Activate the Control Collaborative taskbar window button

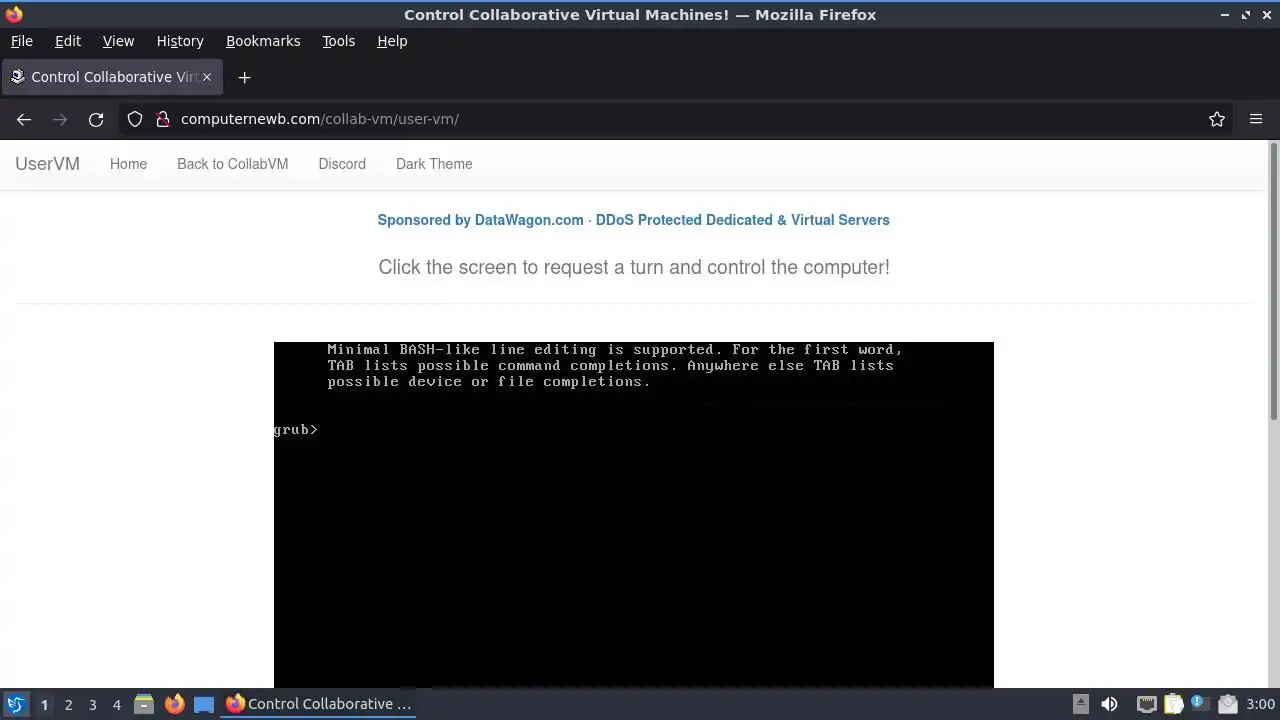(319, 704)
